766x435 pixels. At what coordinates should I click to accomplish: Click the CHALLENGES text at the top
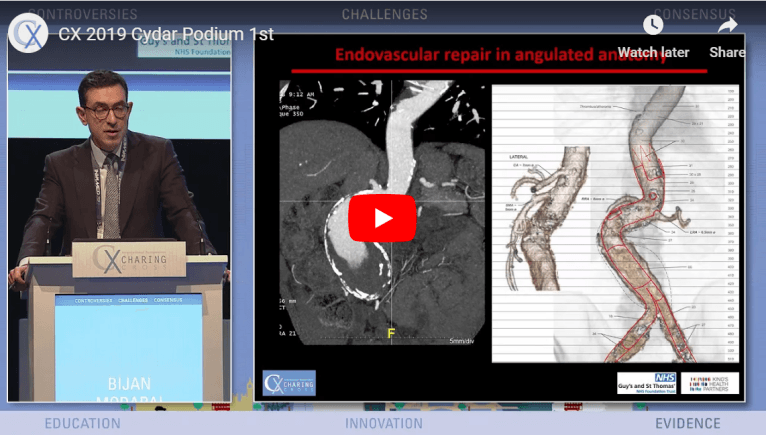pyautogui.click(x=384, y=14)
